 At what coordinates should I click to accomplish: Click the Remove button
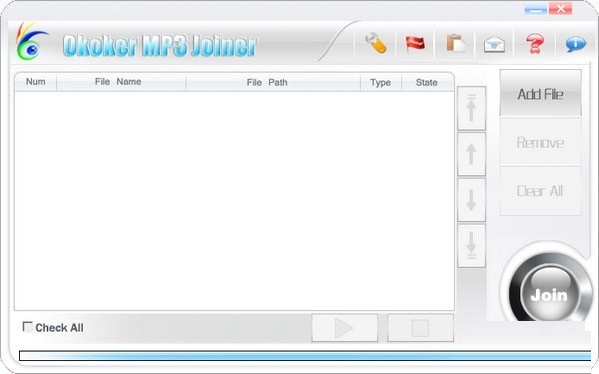pos(541,142)
